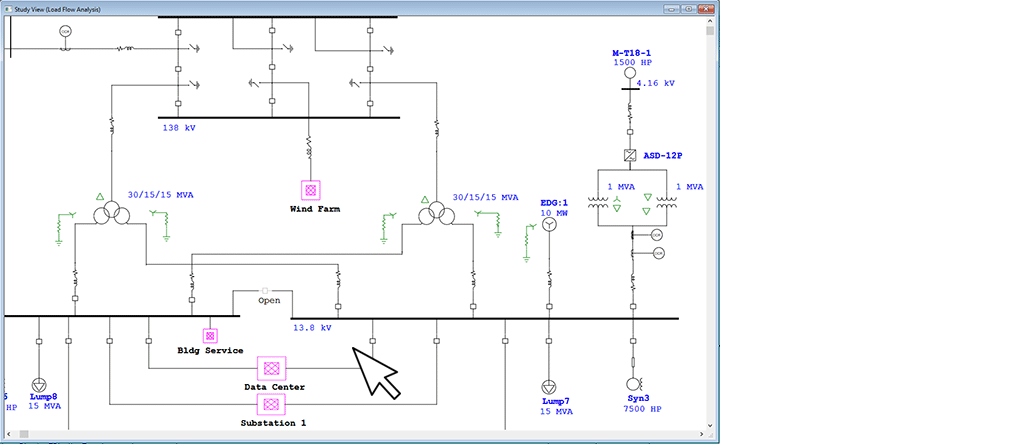Select the Wind Farm composite network block
1024x444 pixels.
coord(310,189)
